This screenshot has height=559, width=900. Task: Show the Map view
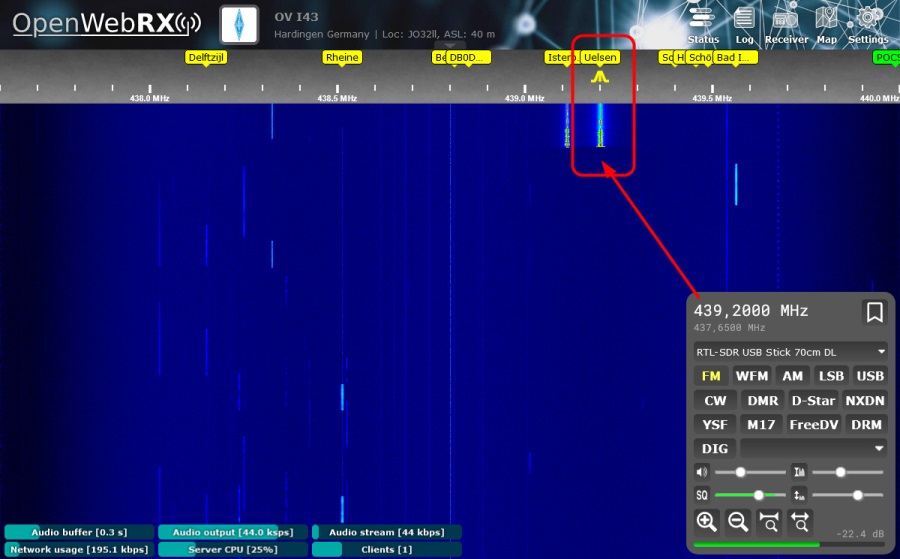click(826, 25)
